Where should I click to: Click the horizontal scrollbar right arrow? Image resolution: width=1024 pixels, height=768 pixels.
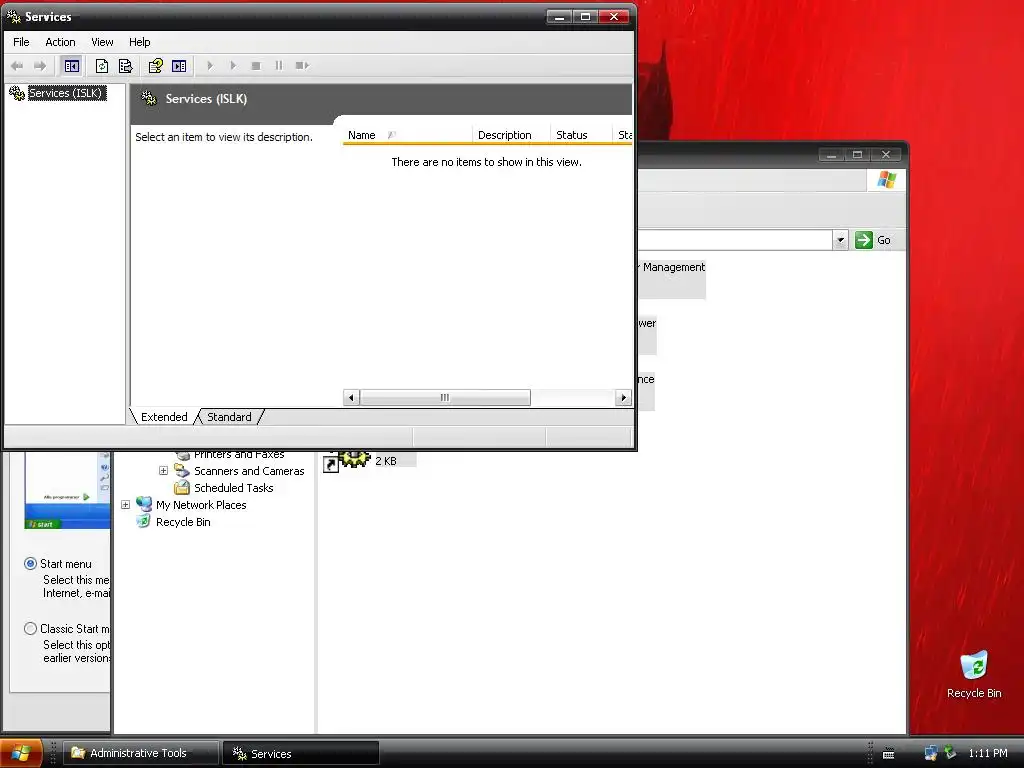pyautogui.click(x=623, y=397)
